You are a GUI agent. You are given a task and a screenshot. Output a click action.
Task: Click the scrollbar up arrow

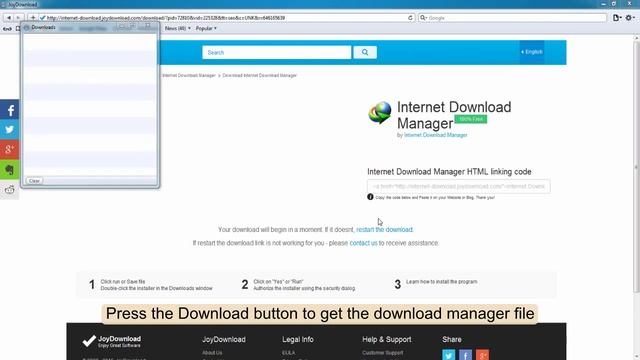tap(636, 38)
